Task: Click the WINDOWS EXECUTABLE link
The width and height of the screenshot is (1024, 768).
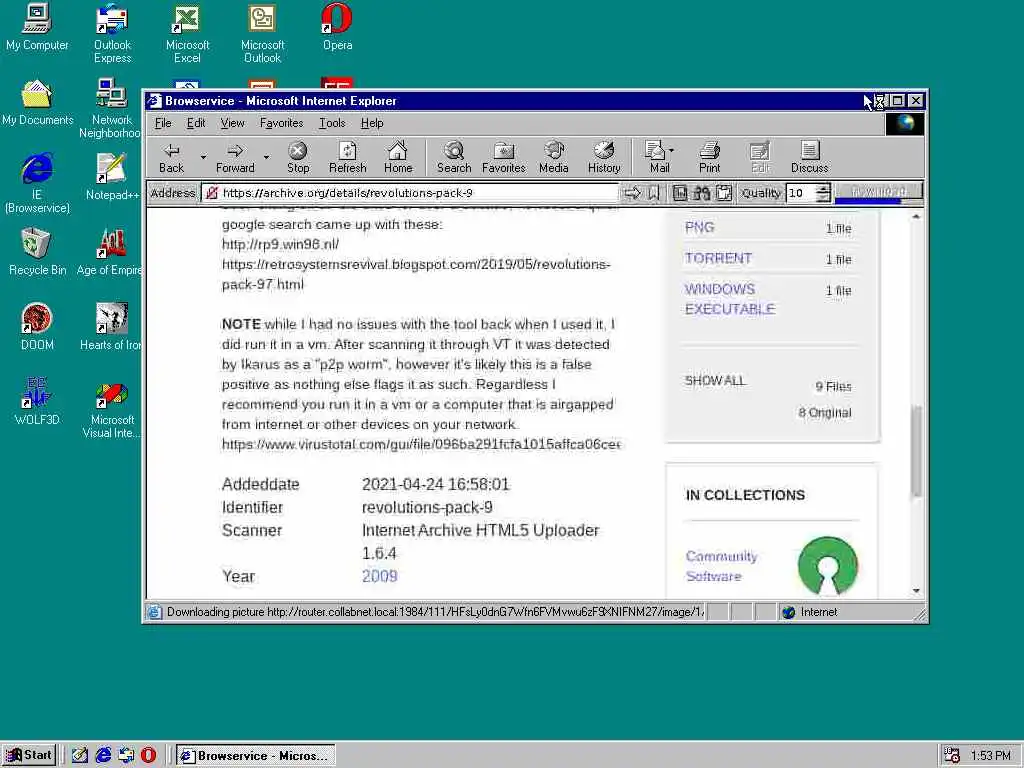Action: click(729, 298)
